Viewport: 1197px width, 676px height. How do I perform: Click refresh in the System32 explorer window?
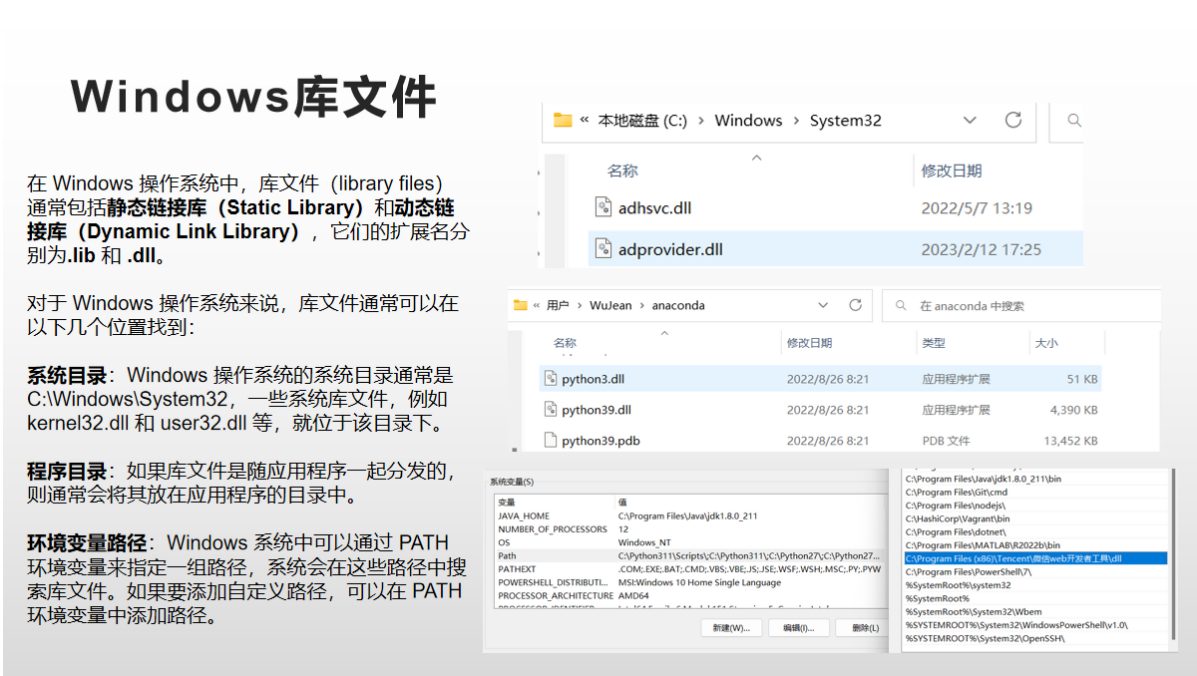[1013, 120]
